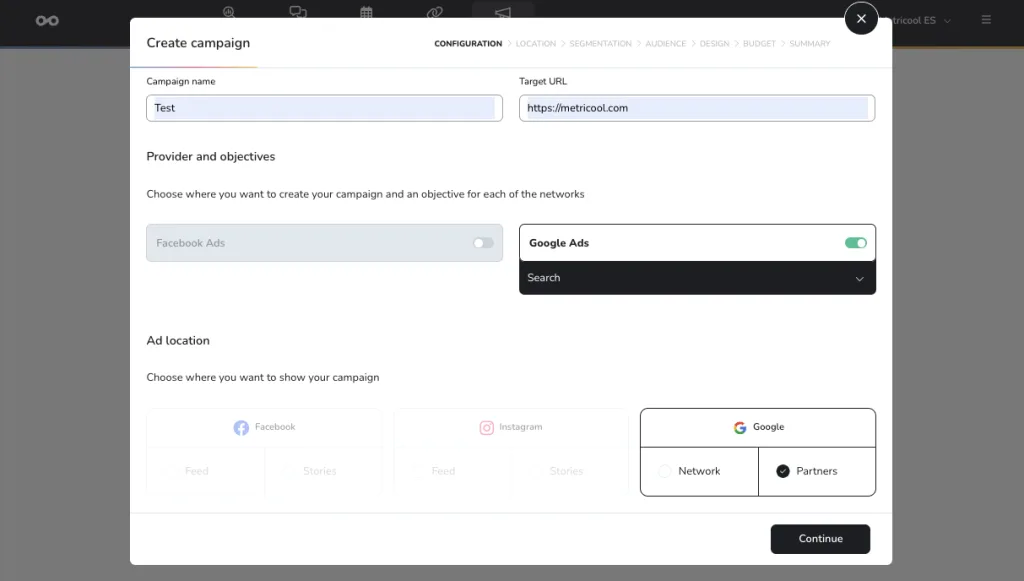The height and width of the screenshot is (581, 1024).
Task: Go to the Design step
Action: pos(714,44)
